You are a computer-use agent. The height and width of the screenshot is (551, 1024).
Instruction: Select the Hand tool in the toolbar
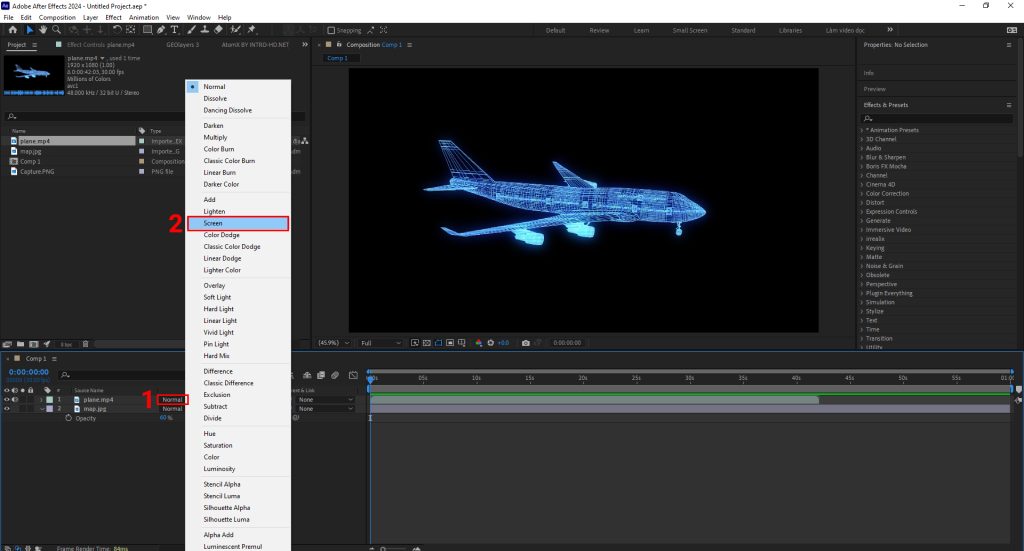pos(42,30)
